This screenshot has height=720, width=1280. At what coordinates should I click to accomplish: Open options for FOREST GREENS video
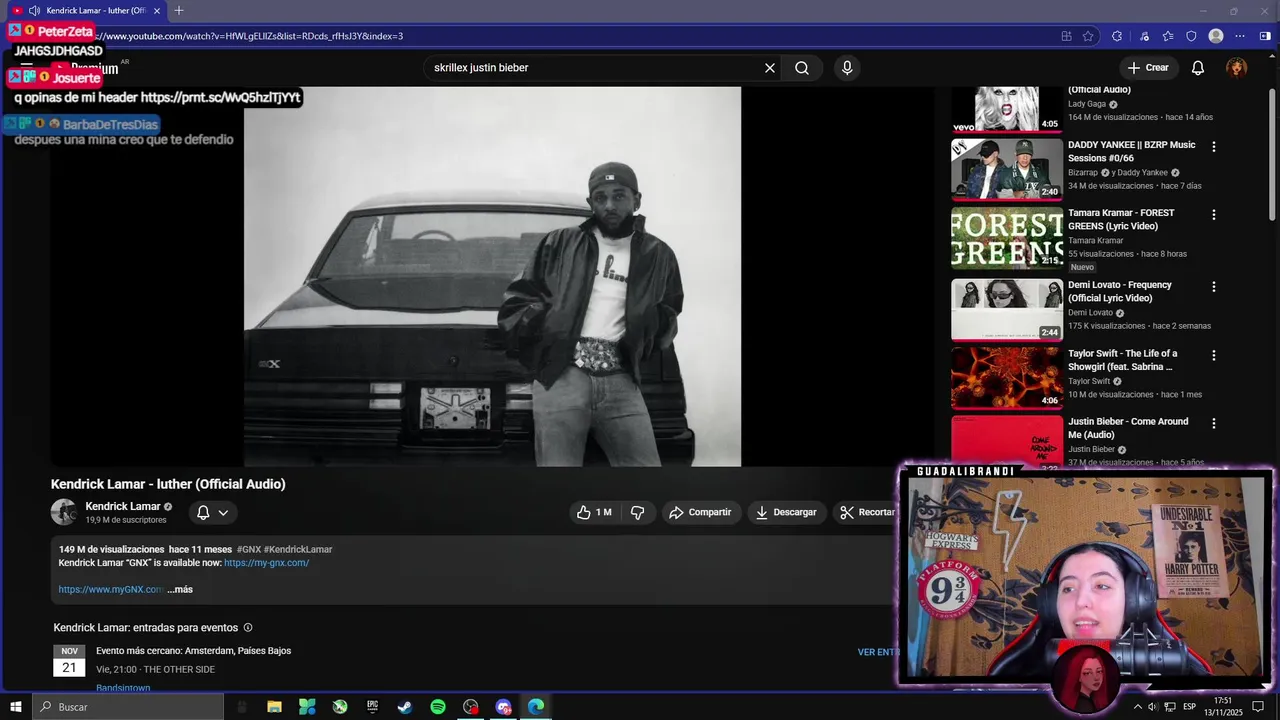1214,214
